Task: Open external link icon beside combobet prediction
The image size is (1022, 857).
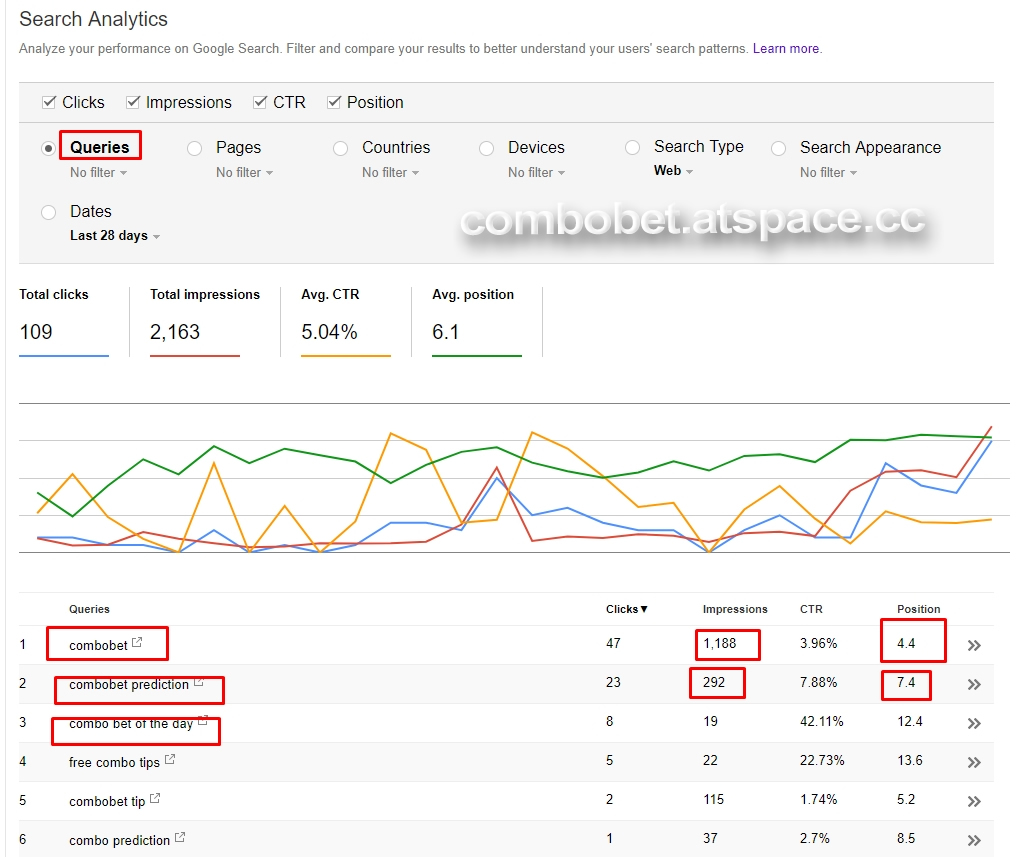Action: tap(198, 683)
